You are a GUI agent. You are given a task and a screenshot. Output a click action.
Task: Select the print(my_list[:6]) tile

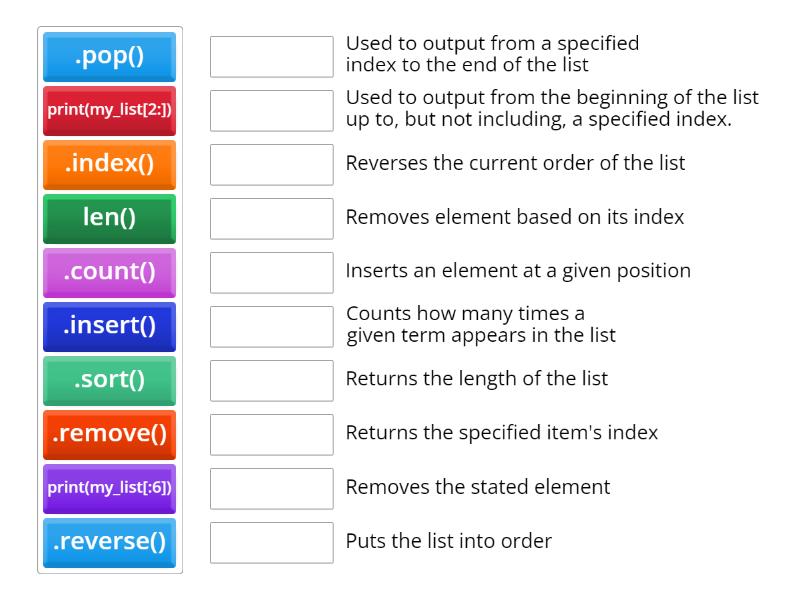pyautogui.click(x=109, y=489)
